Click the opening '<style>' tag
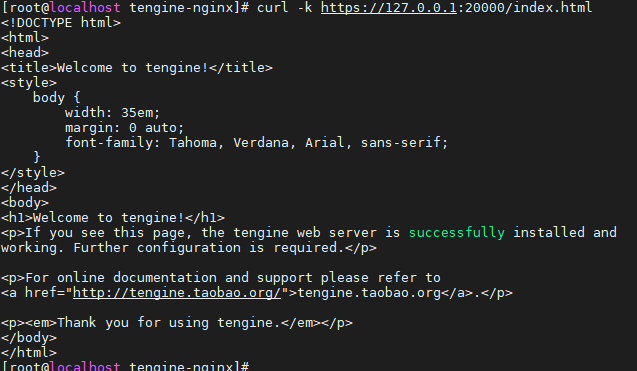637x371 pixels. 29,82
